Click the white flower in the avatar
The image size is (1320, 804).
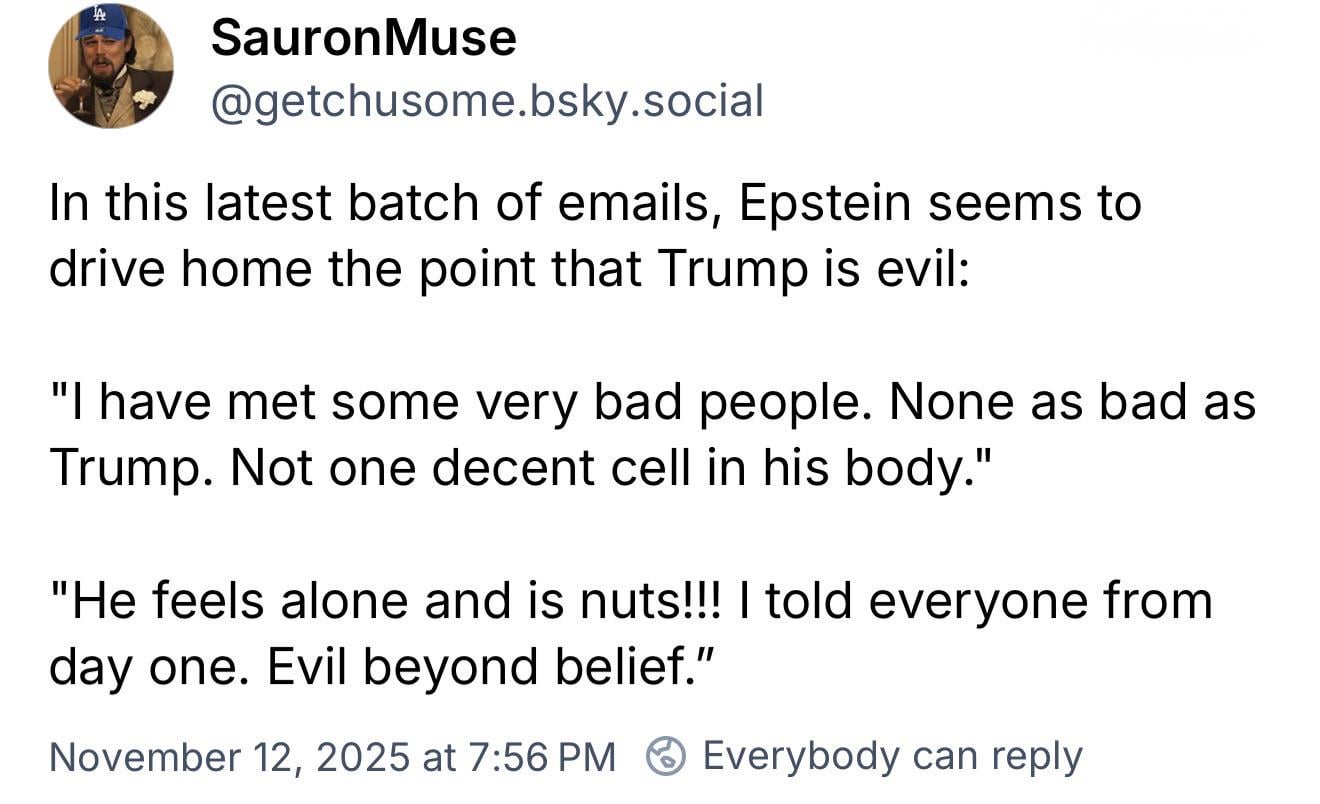[144, 98]
